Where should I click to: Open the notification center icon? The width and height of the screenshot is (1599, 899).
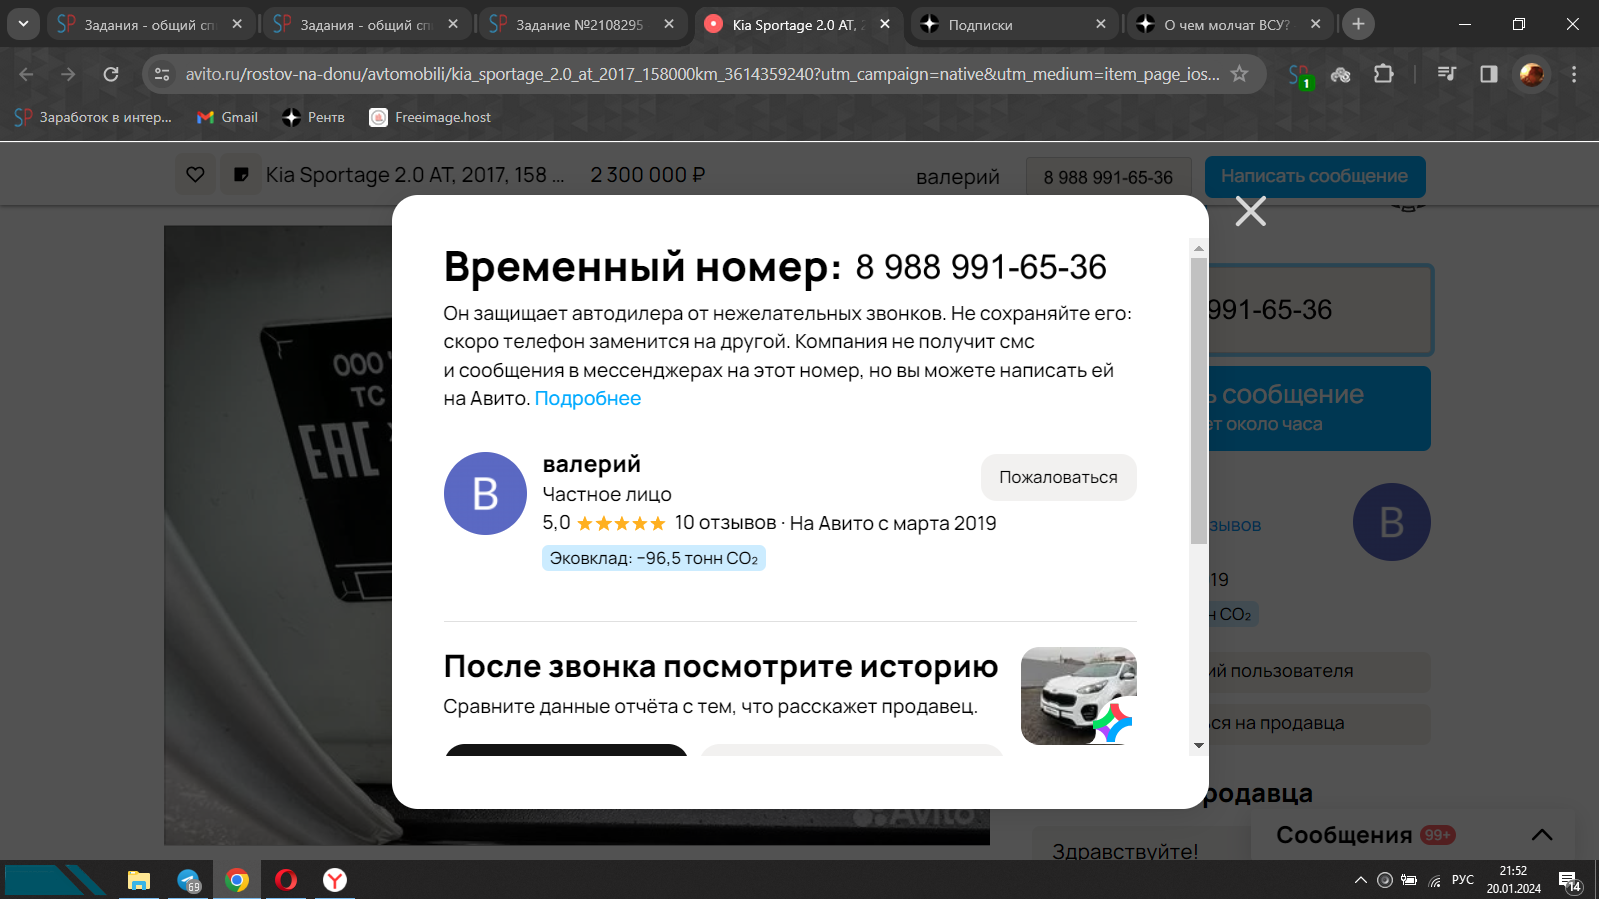tap(1569, 881)
